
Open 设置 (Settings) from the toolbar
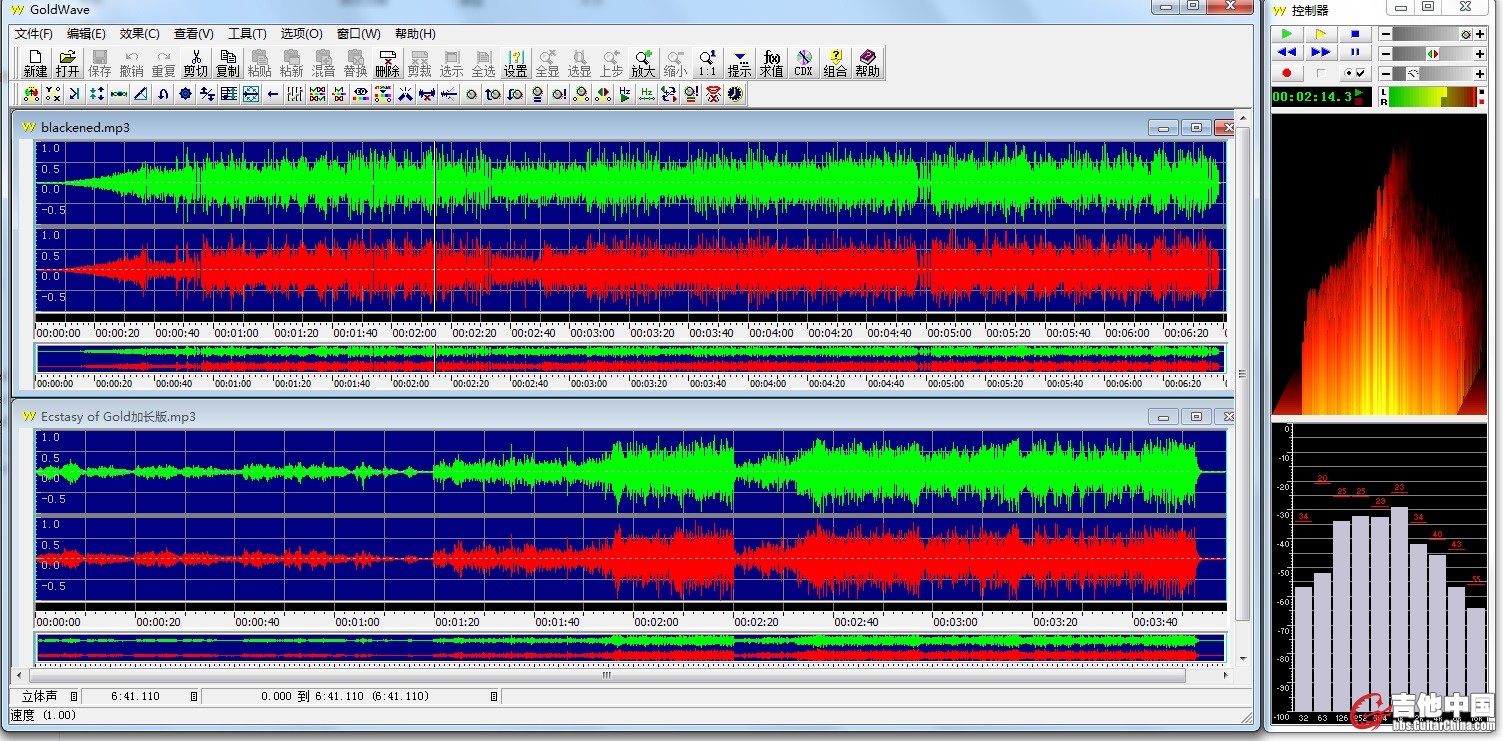[x=515, y=64]
